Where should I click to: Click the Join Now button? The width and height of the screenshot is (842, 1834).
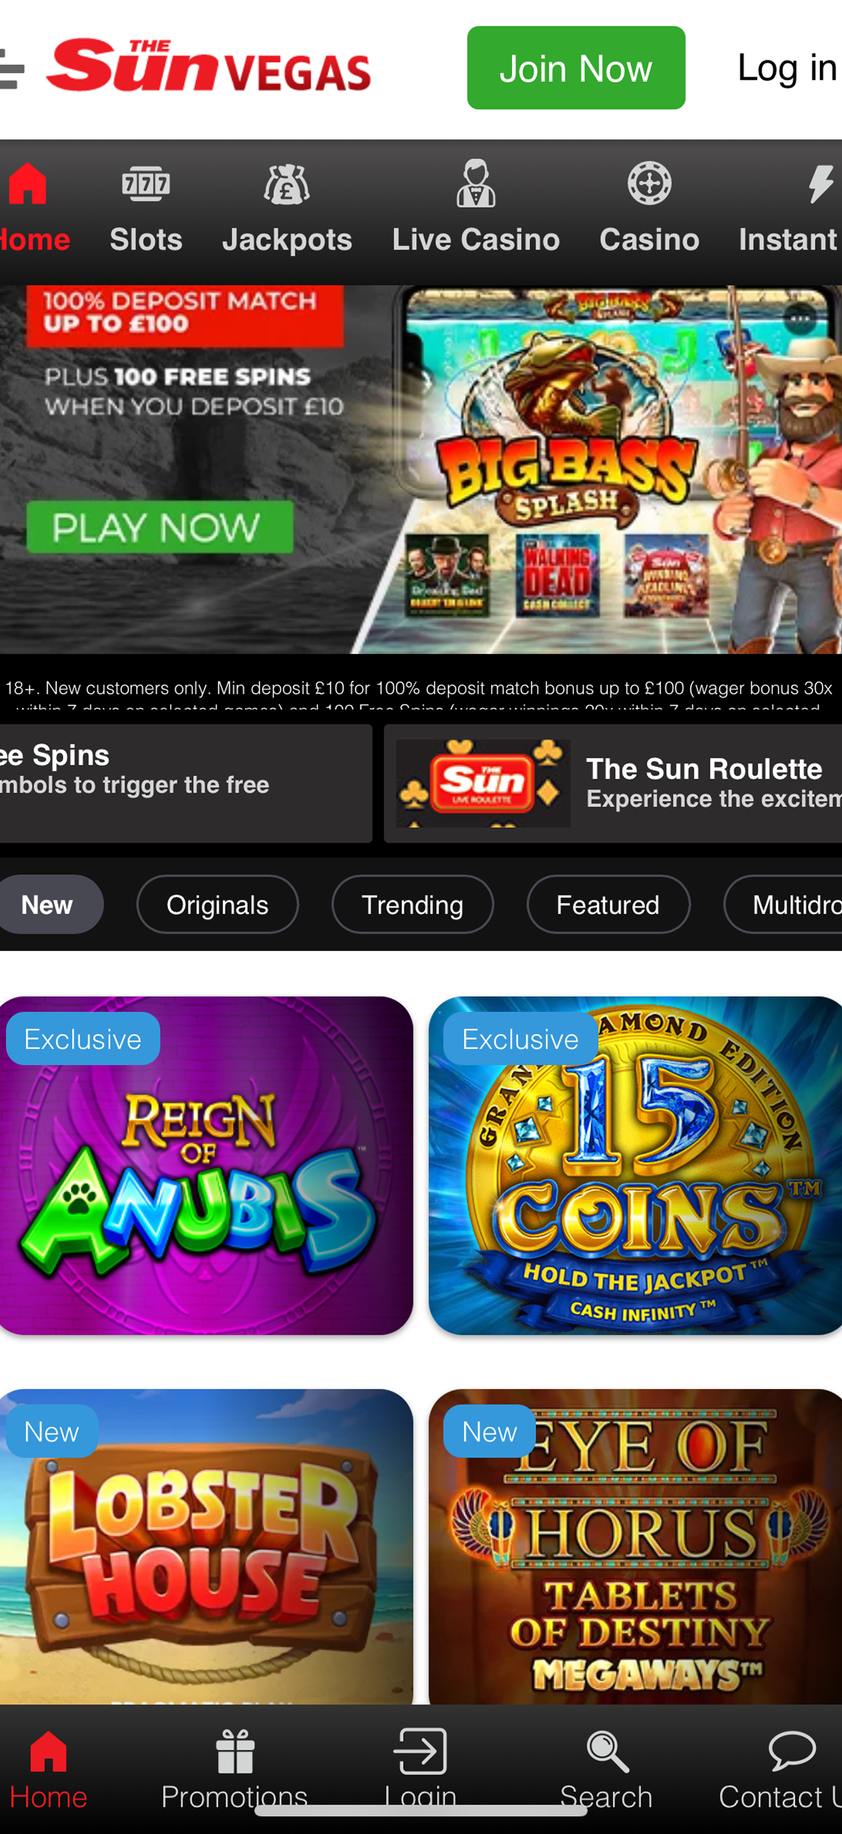(x=576, y=68)
